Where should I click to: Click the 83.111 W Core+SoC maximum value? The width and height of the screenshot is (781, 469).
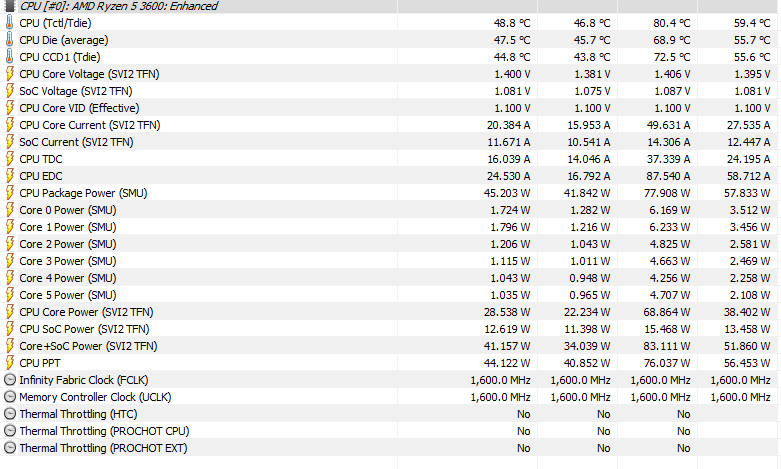pyautogui.click(x=666, y=346)
